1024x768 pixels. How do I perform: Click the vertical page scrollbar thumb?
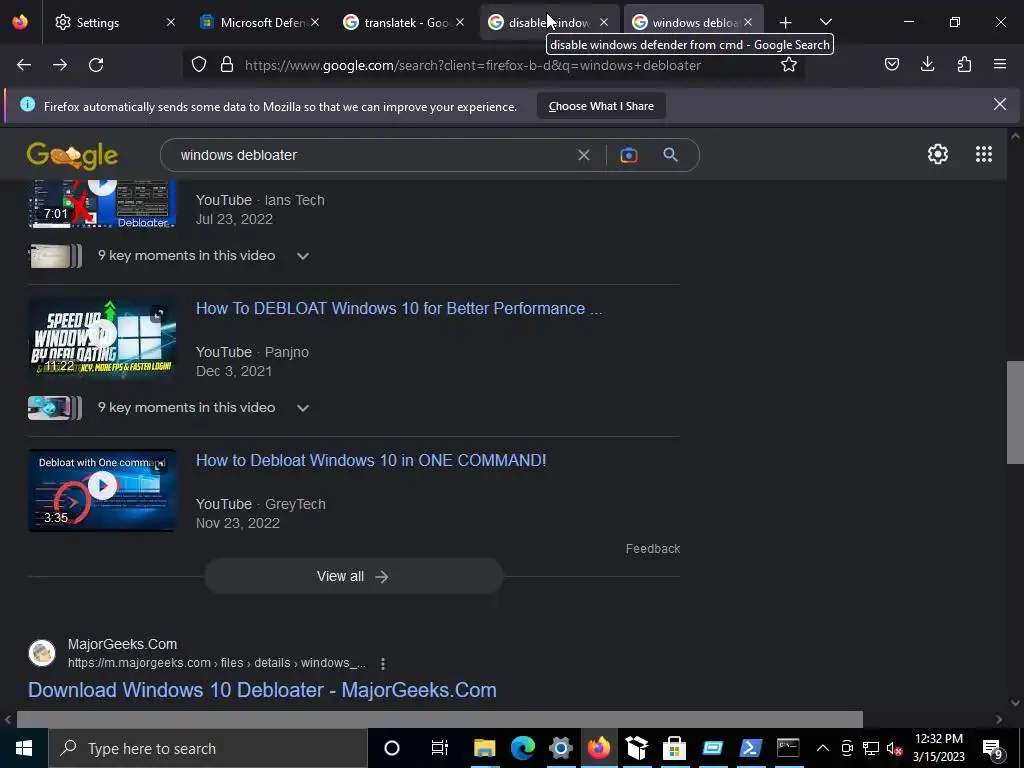pos(1015,412)
